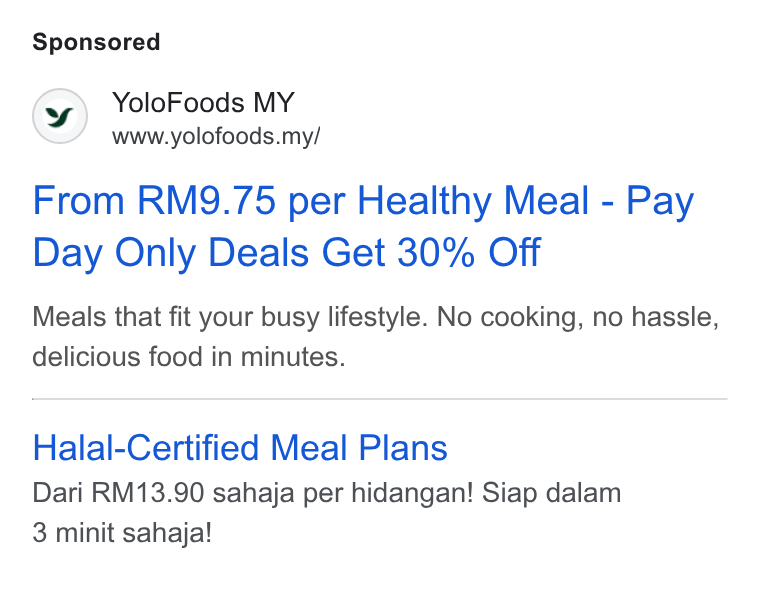Click 30% Off in the headline
Screen dimensions: 760x600
pyautogui.click(x=469, y=252)
